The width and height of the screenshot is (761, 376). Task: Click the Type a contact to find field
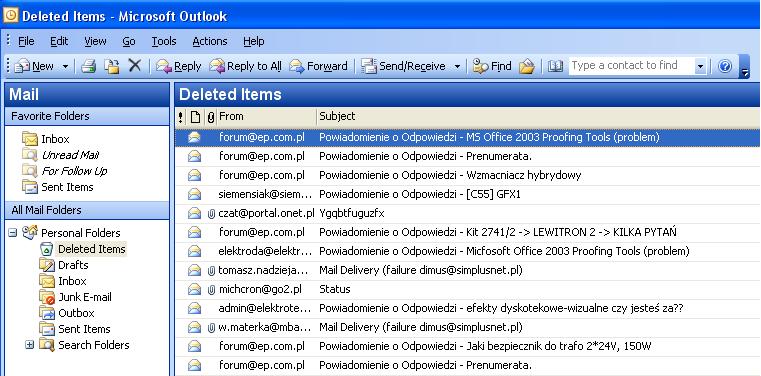click(631, 66)
